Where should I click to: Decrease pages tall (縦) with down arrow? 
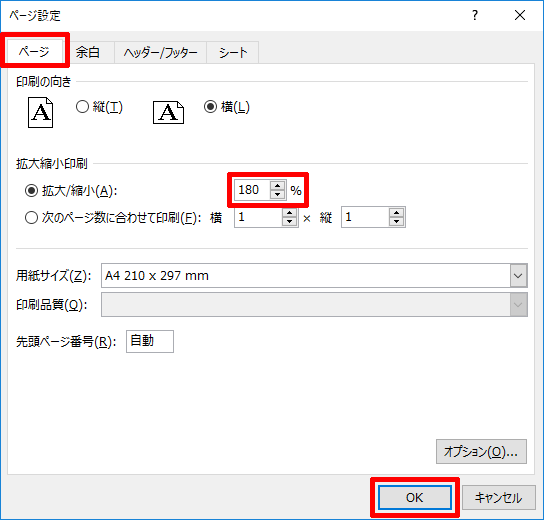pos(396,222)
